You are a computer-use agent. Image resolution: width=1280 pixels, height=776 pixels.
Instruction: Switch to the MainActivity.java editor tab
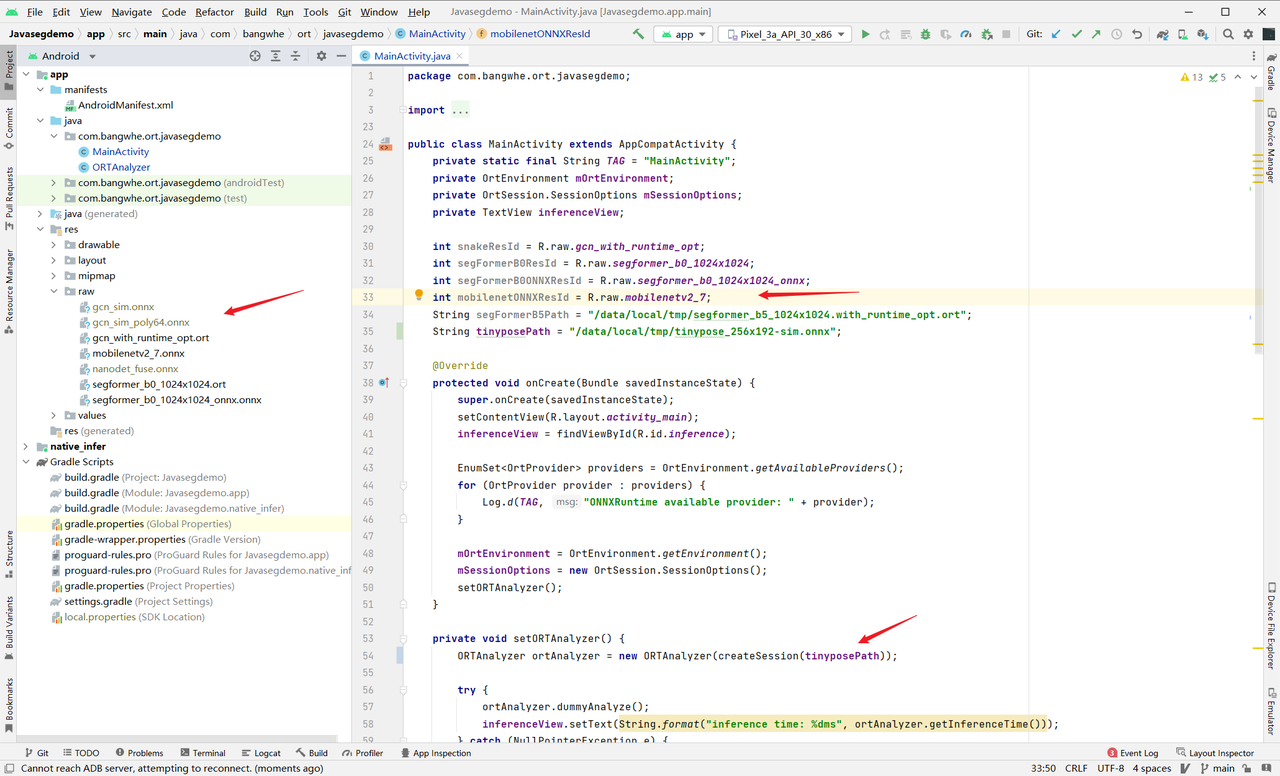[x=412, y=57]
